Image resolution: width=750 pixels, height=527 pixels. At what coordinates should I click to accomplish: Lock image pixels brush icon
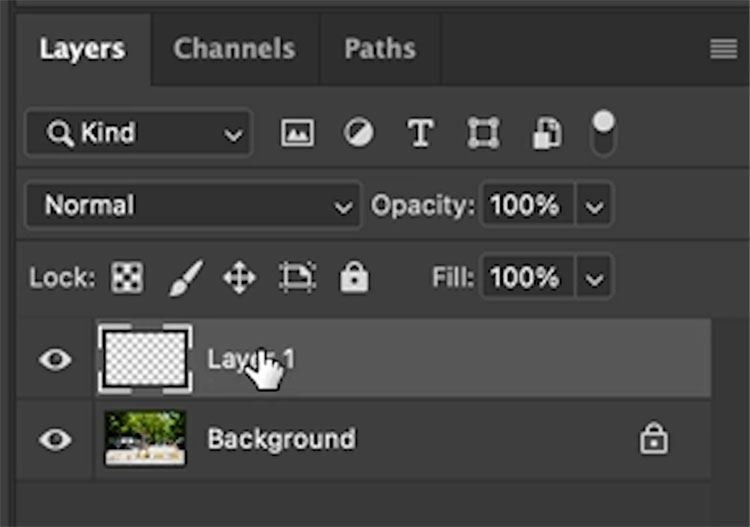point(186,278)
